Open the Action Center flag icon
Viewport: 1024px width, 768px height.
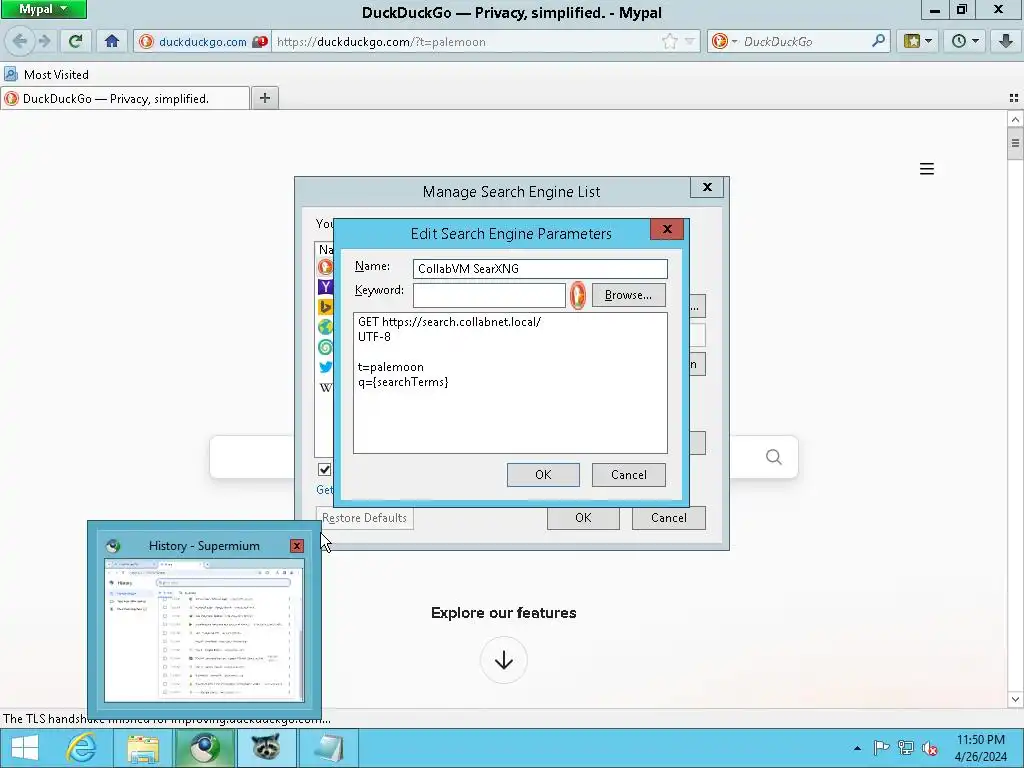pyautogui.click(x=881, y=748)
